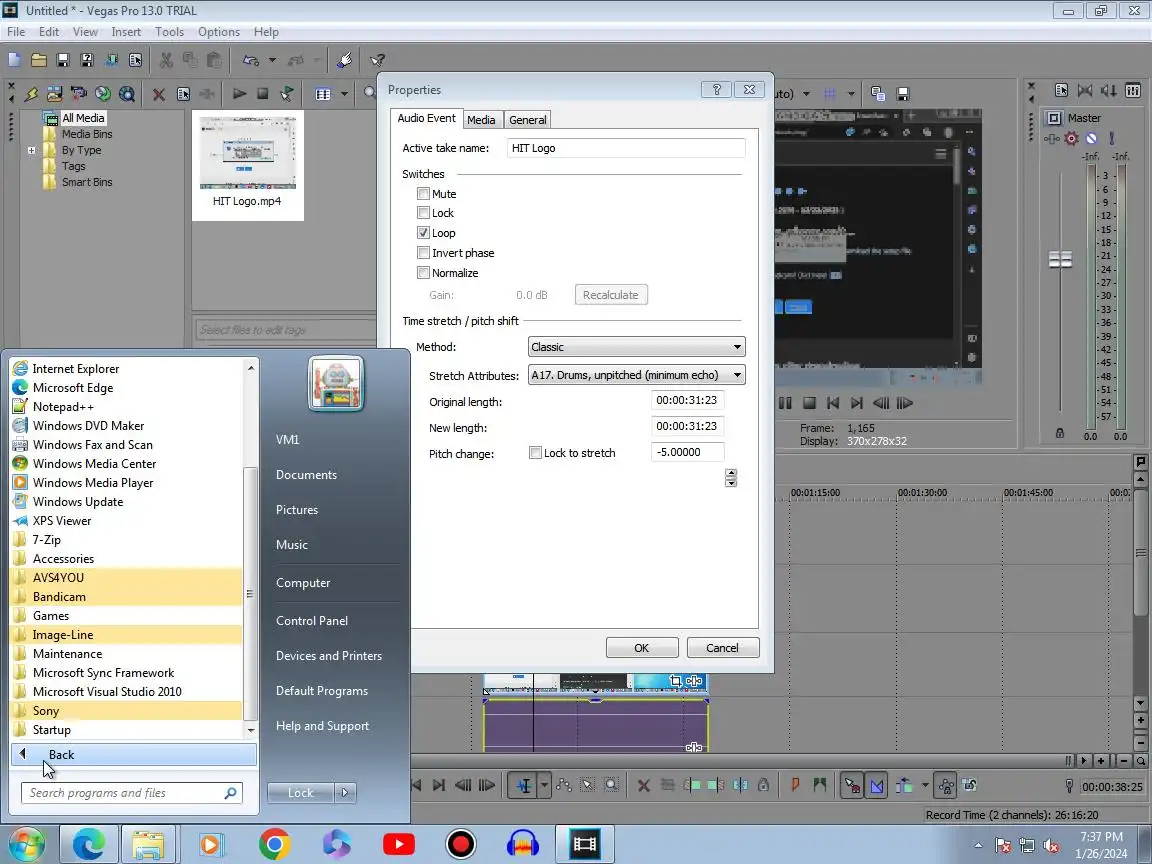This screenshot has width=1152, height=864.
Task: Toggle Automatic Crossfades icon
Action: click(x=876, y=785)
